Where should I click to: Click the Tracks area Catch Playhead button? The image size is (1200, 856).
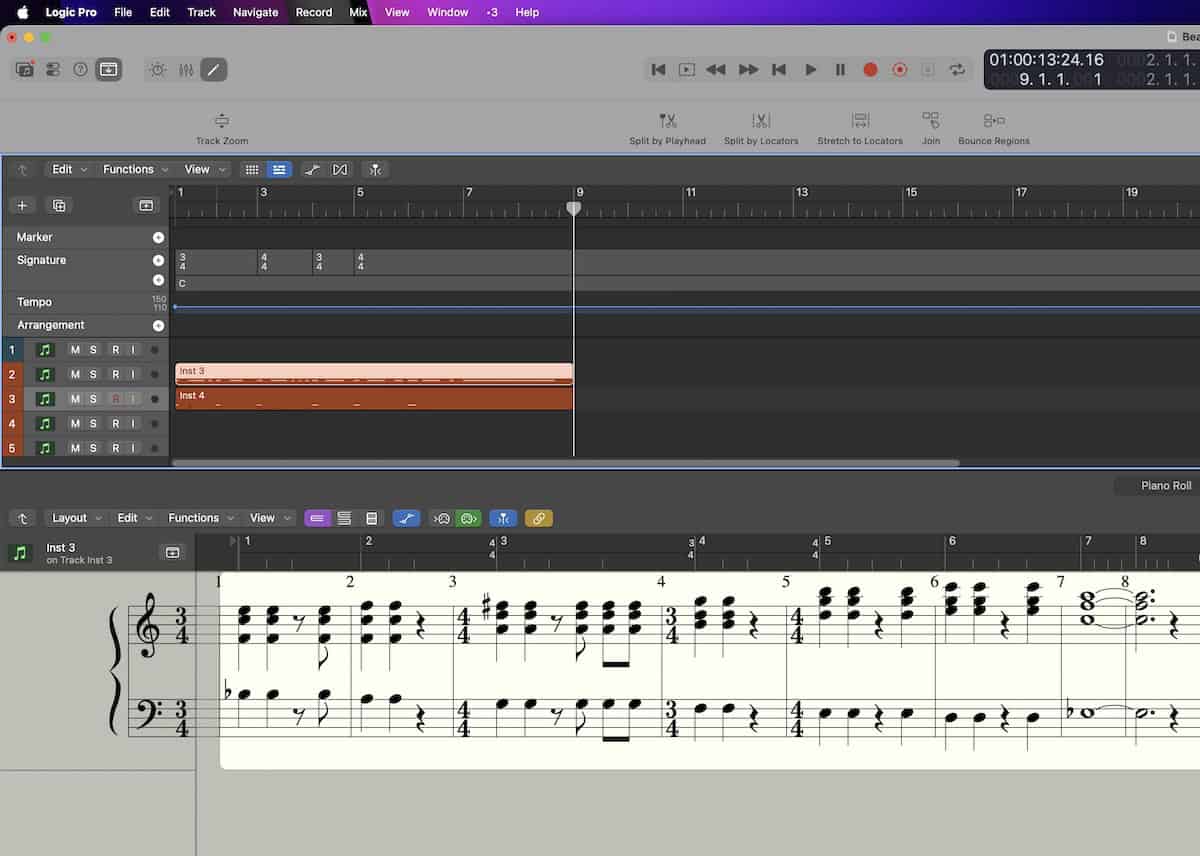(375, 170)
